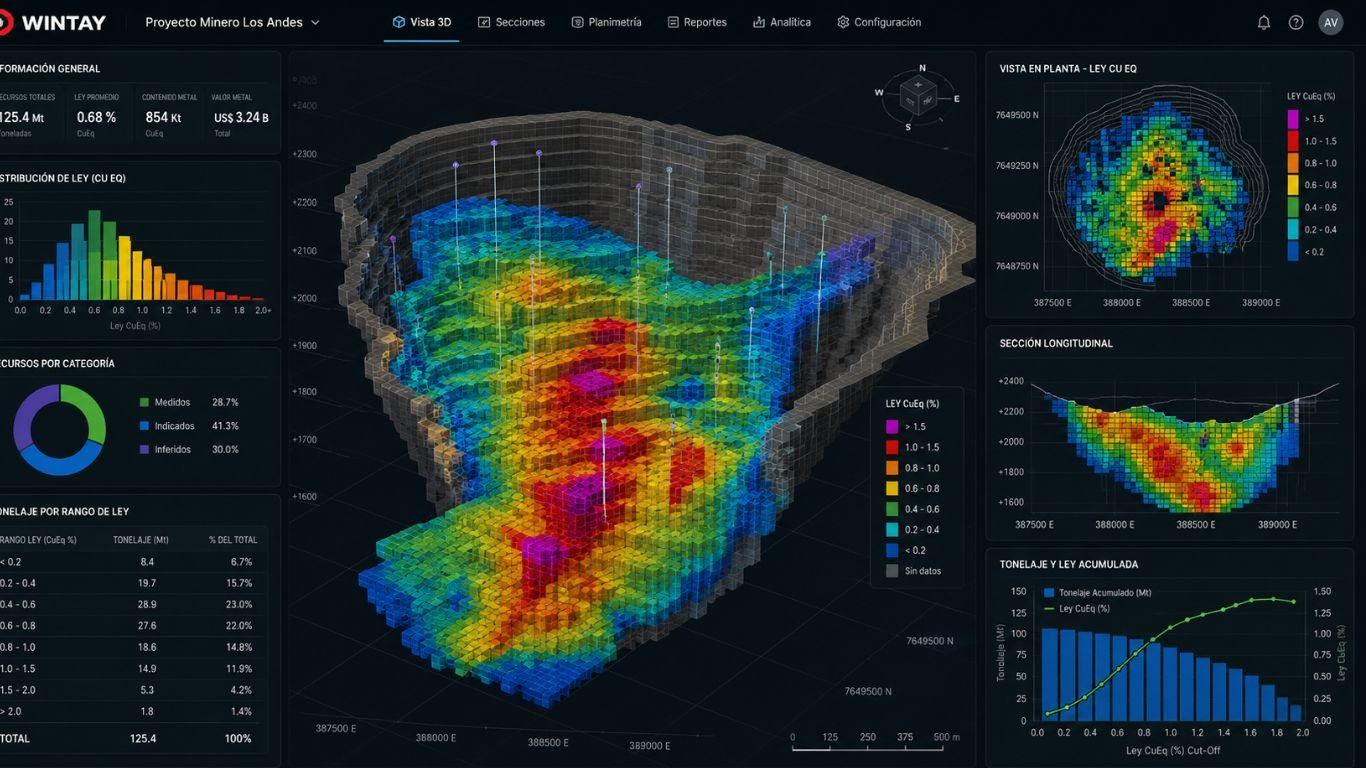Click the 14.8% cell in the table
Image resolution: width=1366 pixels, height=768 pixels.
click(239, 647)
